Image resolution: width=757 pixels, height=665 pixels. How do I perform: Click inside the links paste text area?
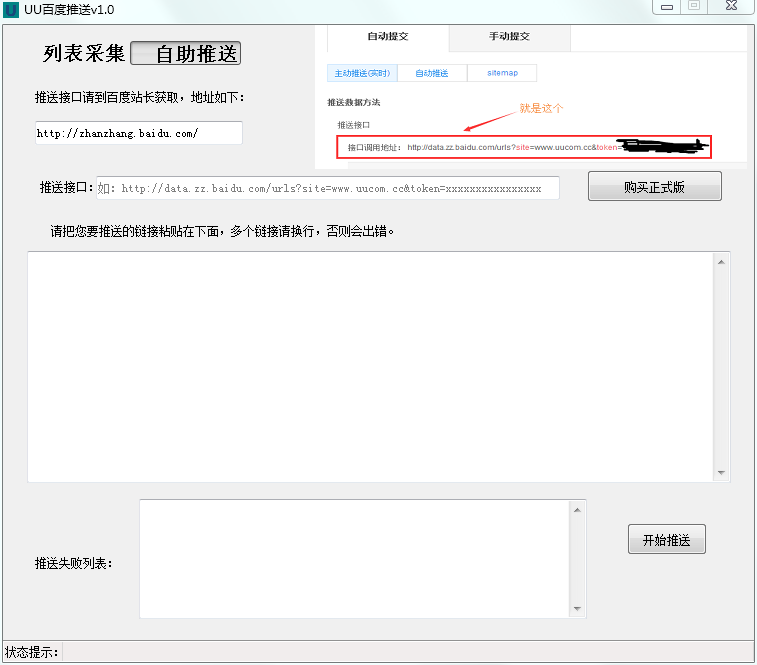coord(370,367)
